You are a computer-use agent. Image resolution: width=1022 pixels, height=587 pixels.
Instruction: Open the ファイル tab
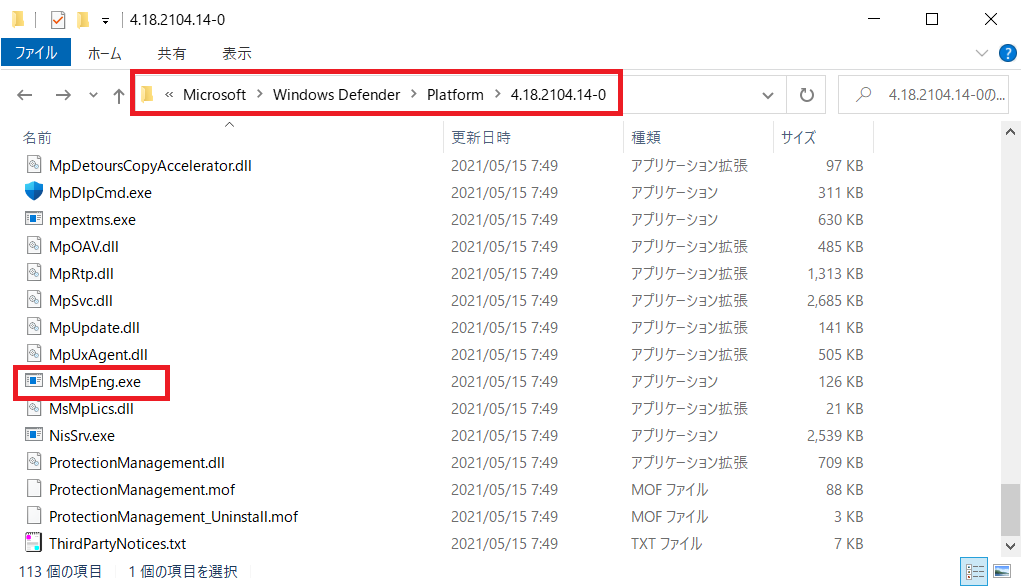pos(36,52)
